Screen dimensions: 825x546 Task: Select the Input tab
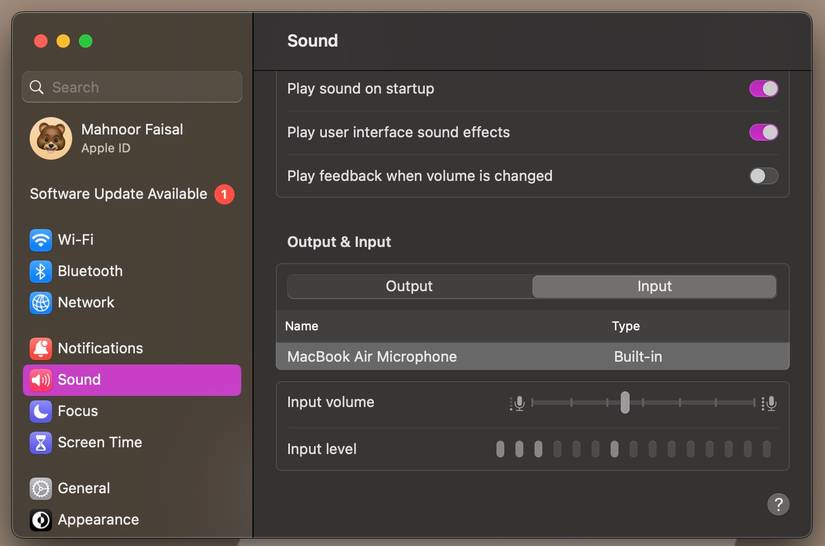pos(654,286)
